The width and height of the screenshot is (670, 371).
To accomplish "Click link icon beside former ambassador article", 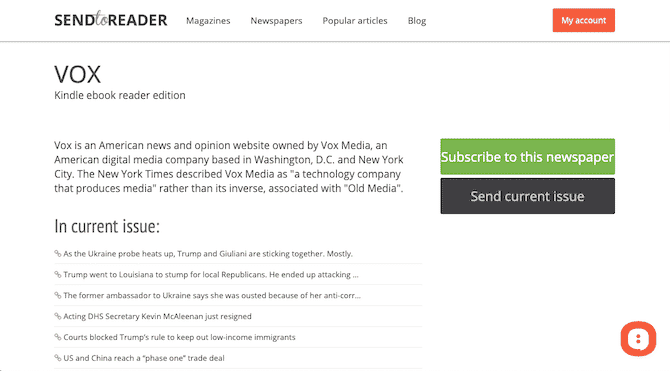I will tap(58, 295).
